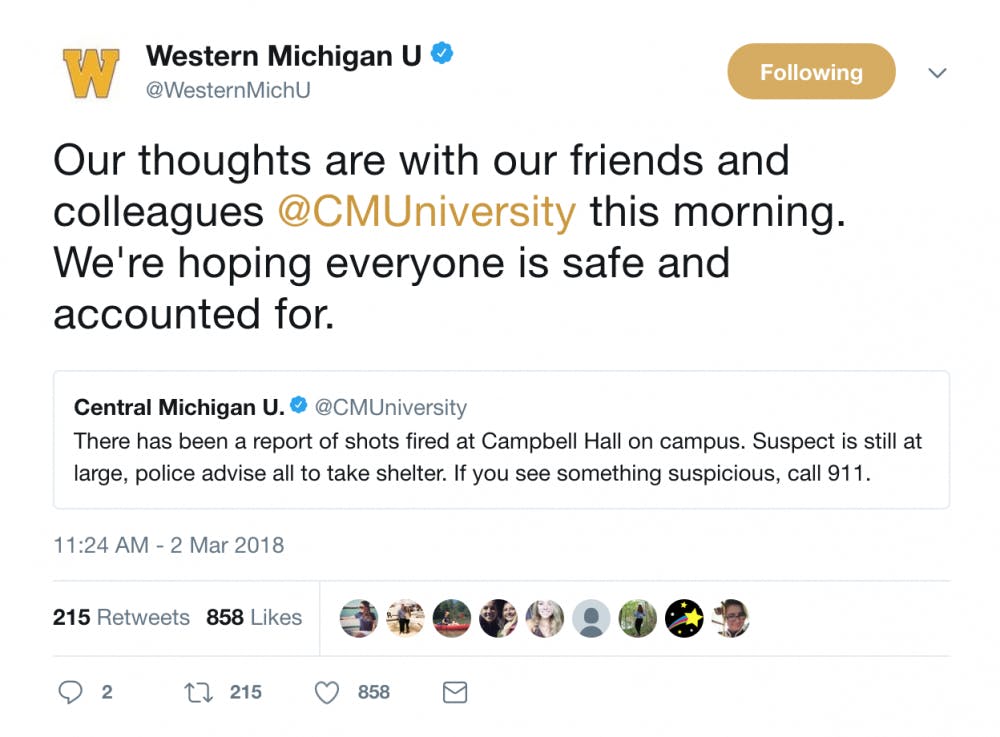Click the shooting star avatar among likers

[684, 618]
